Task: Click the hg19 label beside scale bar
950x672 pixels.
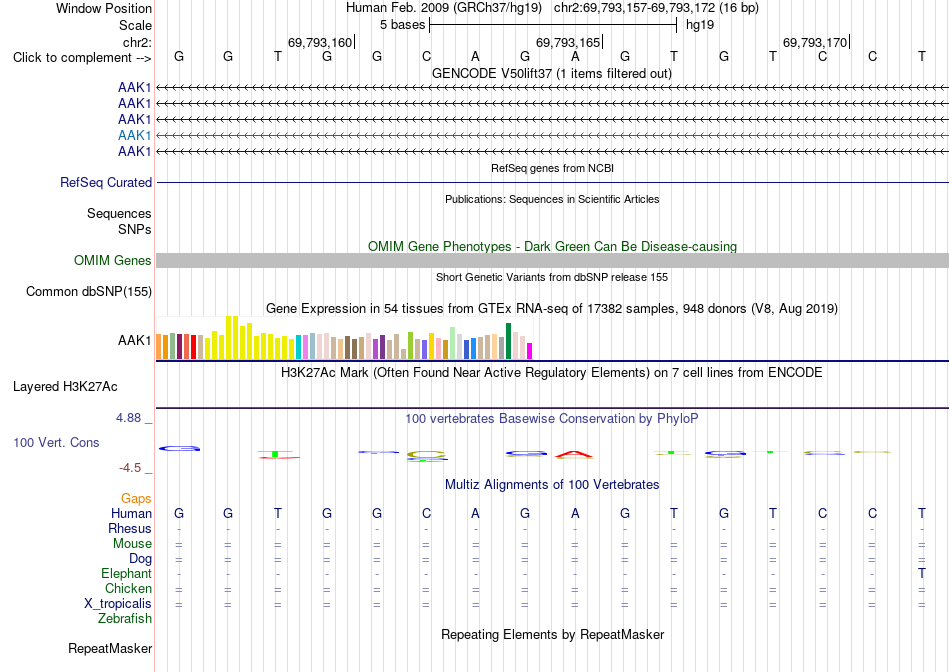Action: click(x=700, y=25)
